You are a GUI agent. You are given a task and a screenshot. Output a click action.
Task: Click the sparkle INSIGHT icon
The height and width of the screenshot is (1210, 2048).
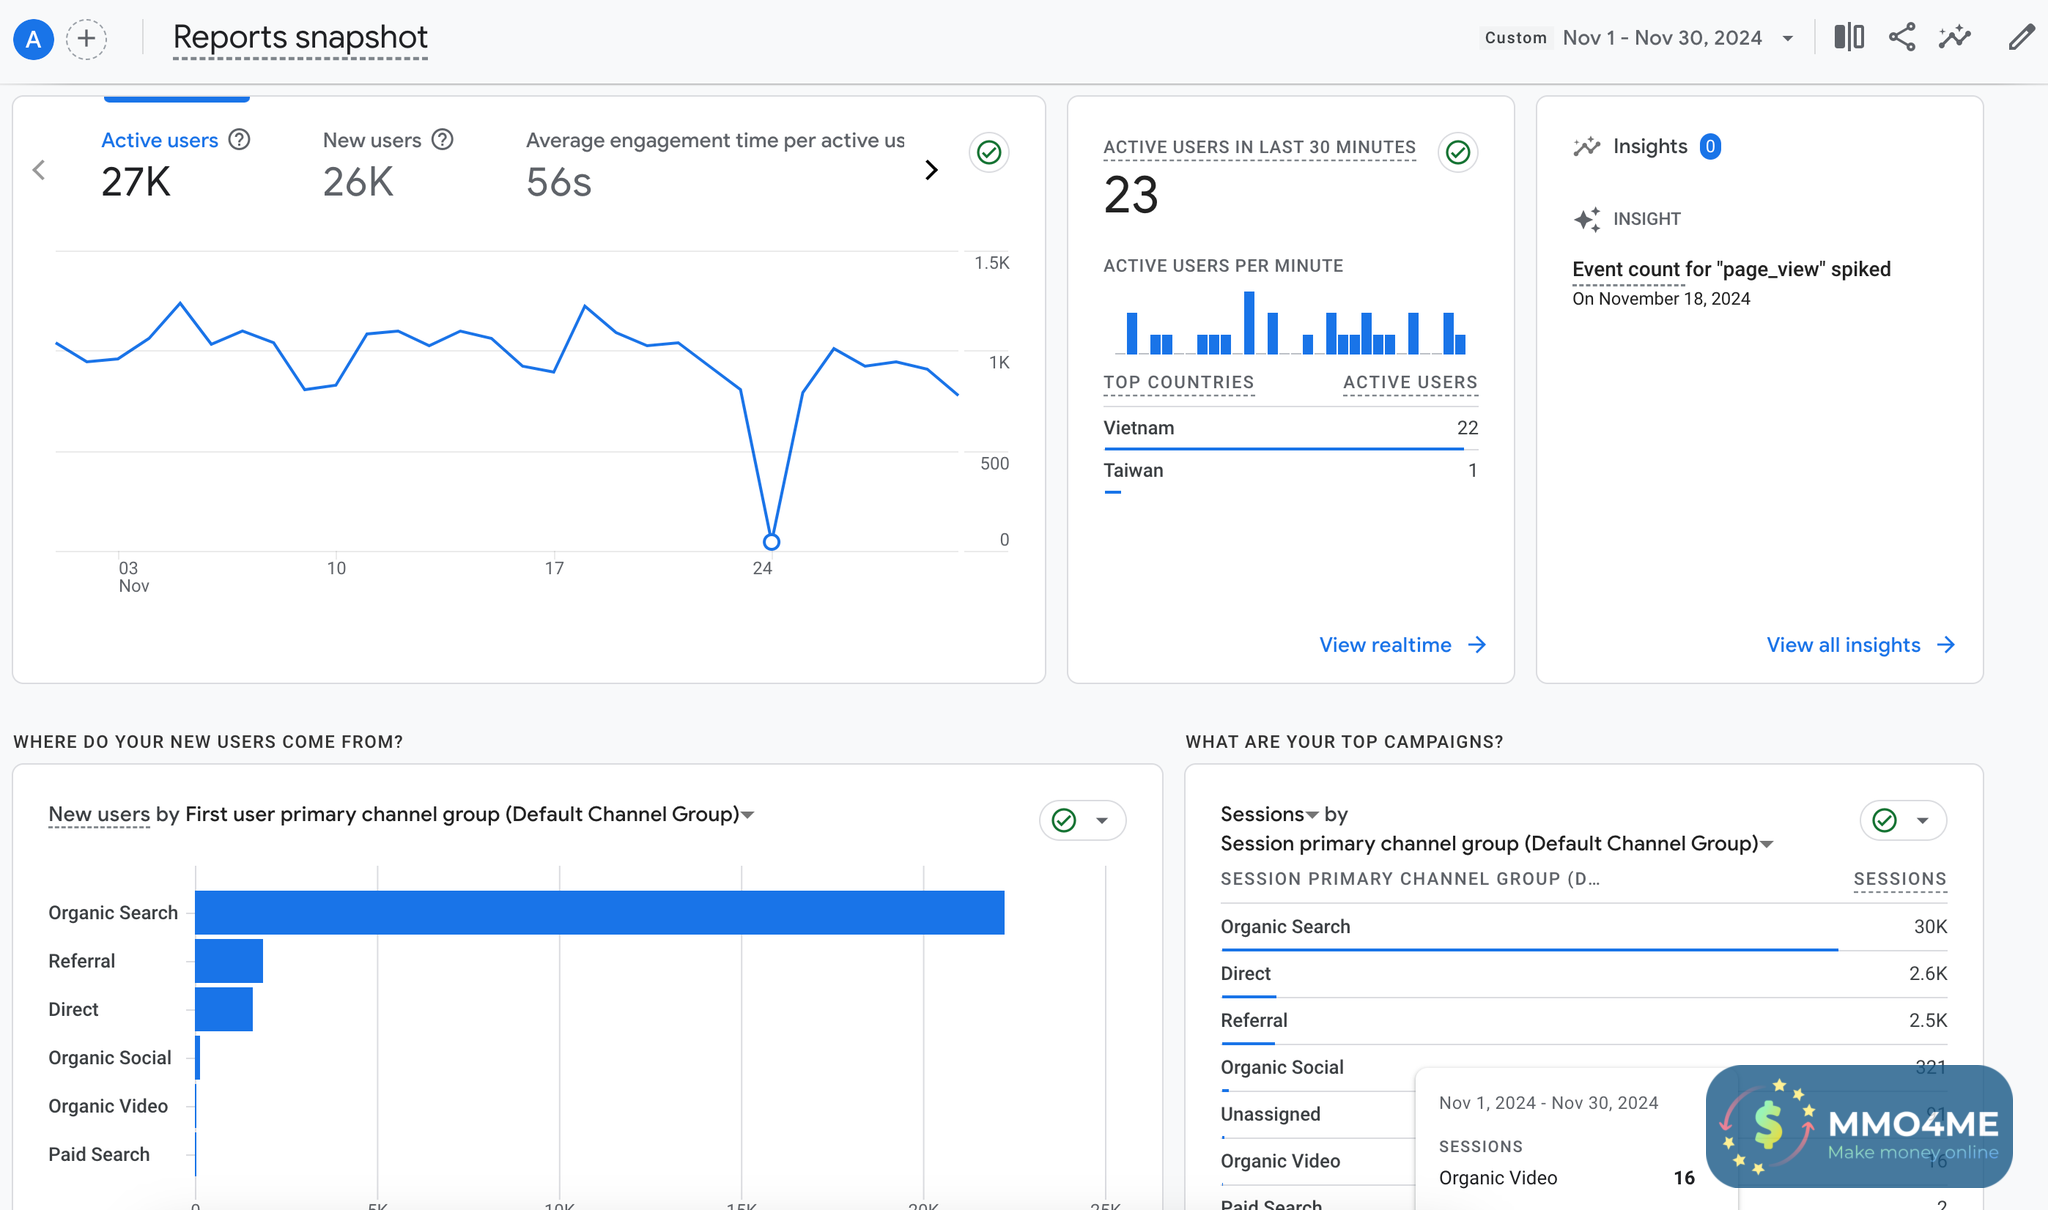(x=1586, y=219)
